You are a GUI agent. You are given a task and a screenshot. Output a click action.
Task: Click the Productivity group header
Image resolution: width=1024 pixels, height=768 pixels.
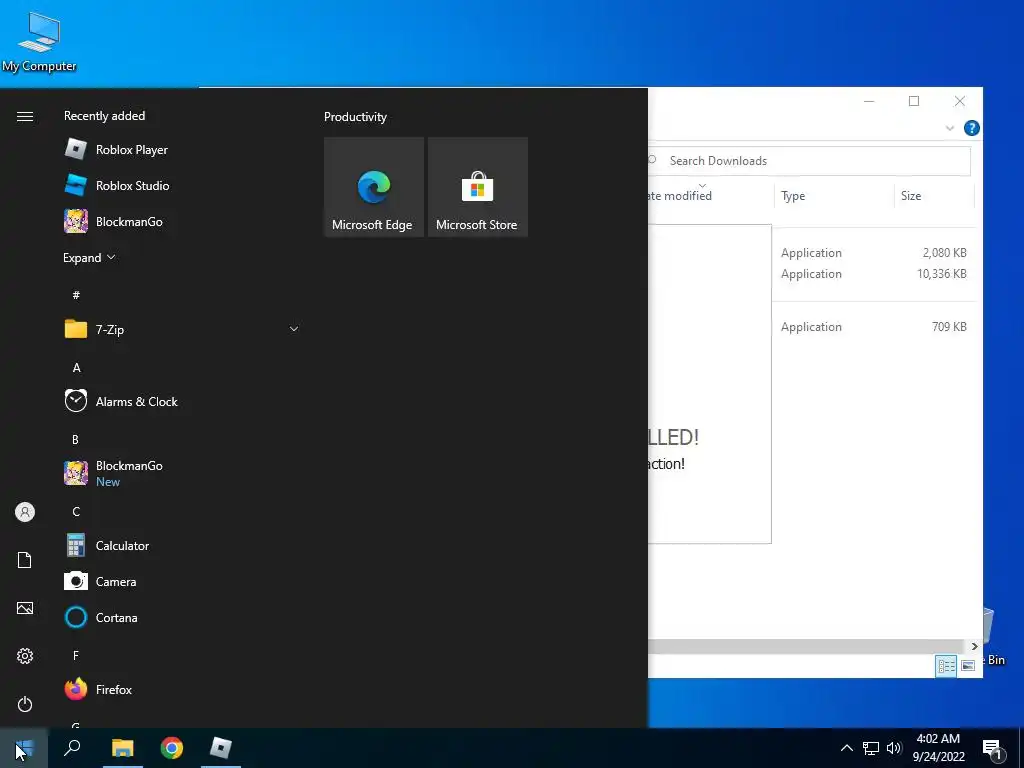pos(355,117)
